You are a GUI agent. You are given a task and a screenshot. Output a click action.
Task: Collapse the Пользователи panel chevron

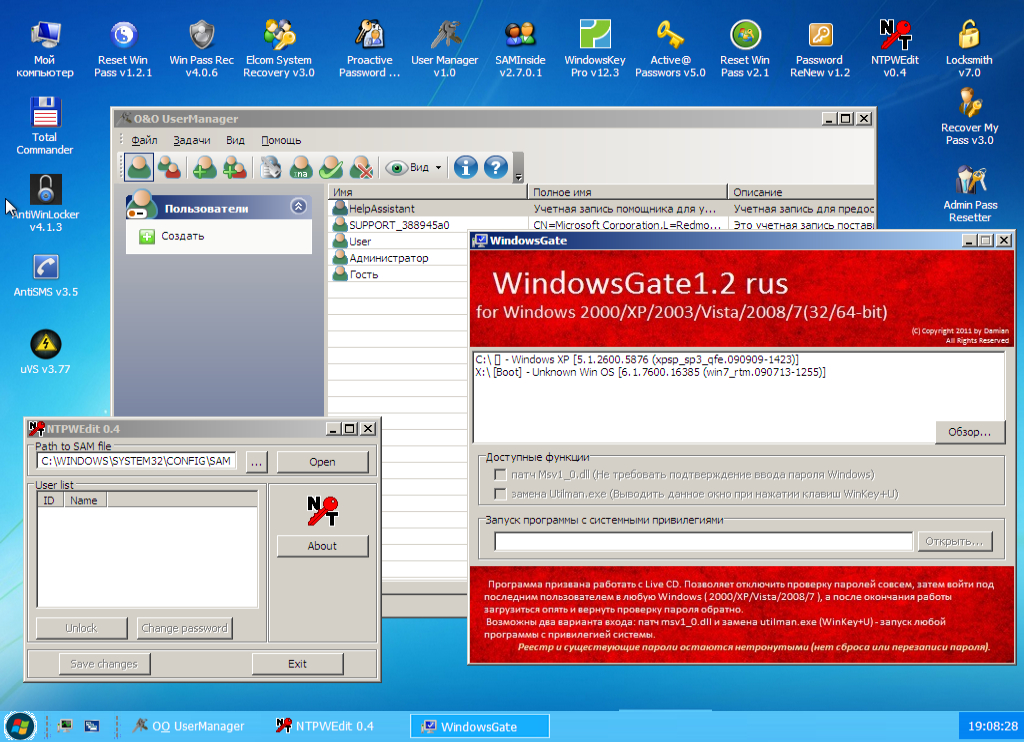(298, 207)
